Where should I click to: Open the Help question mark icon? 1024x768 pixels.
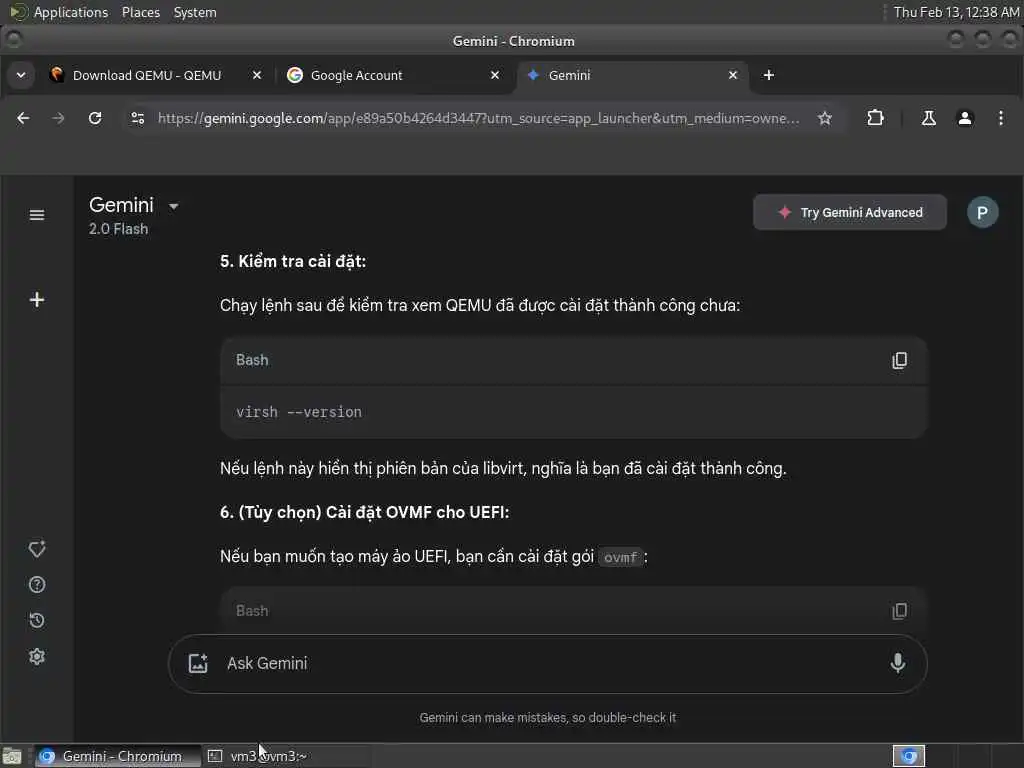pos(37,584)
